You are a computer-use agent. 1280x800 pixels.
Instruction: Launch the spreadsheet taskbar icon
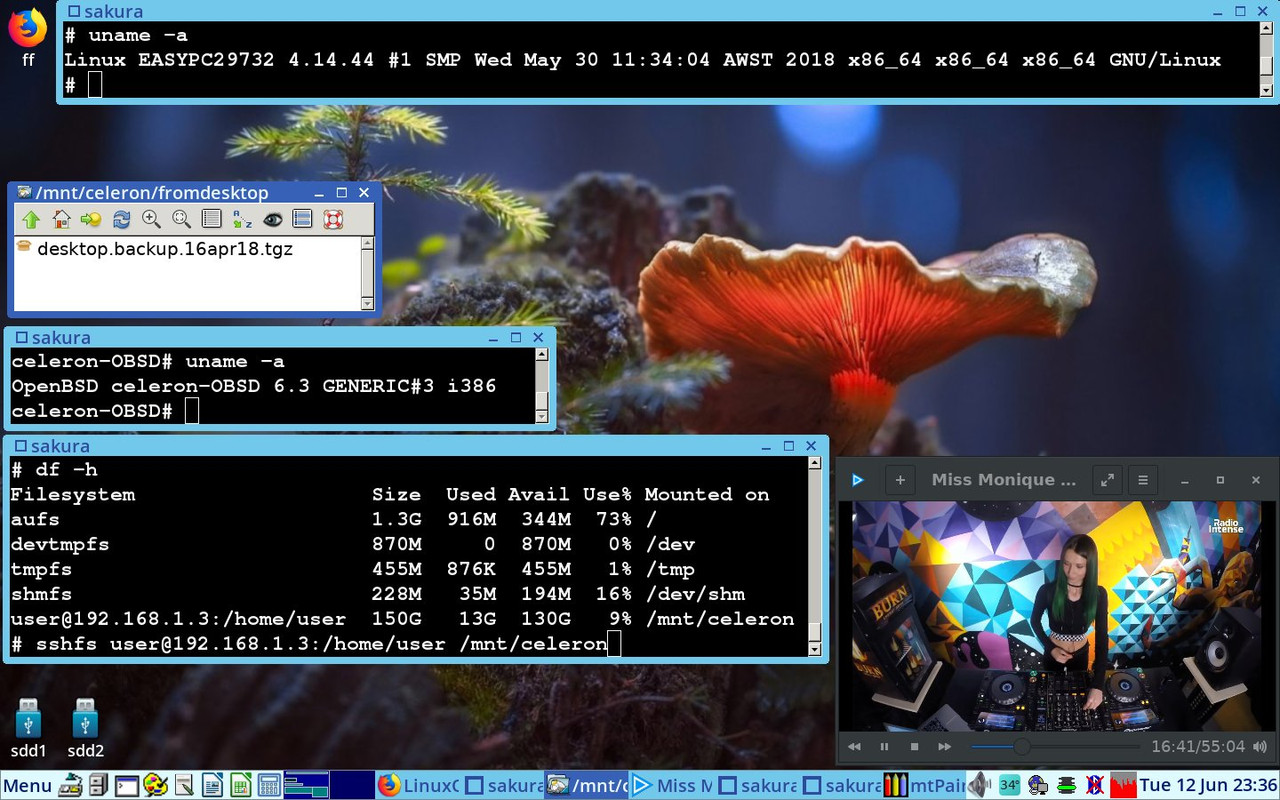(240, 786)
